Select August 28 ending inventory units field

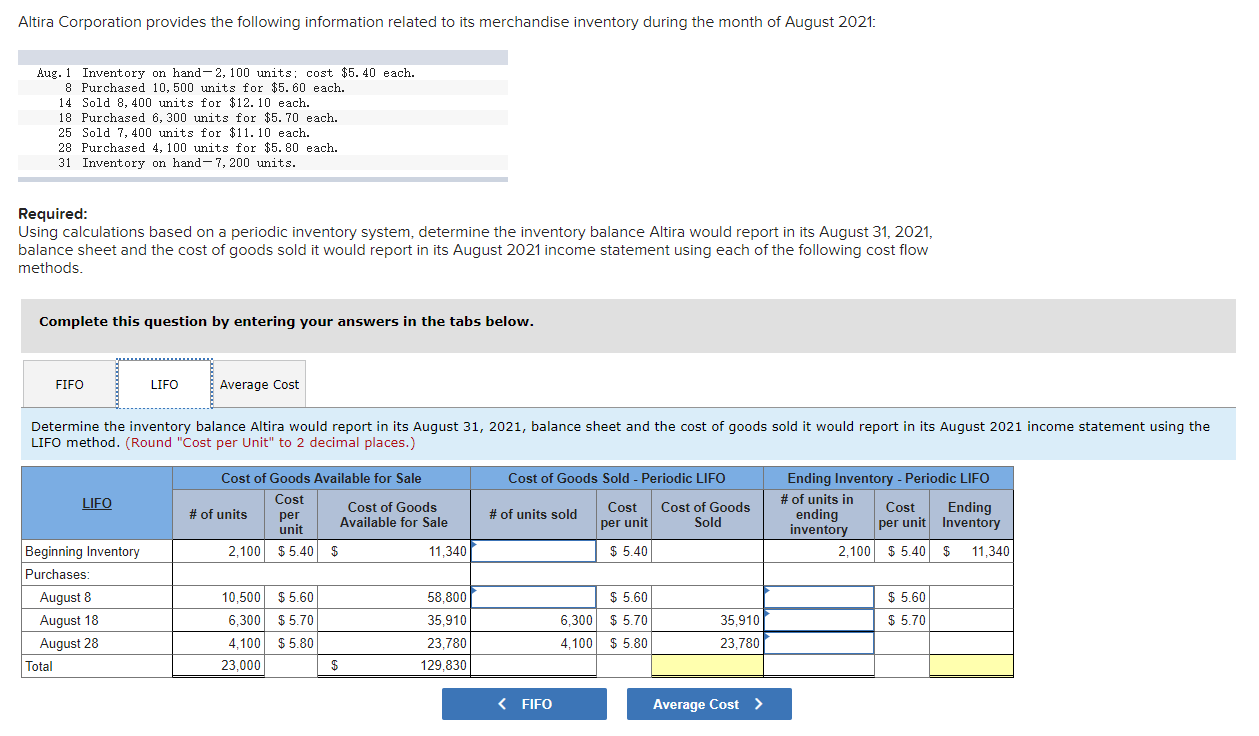pos(818,644)
